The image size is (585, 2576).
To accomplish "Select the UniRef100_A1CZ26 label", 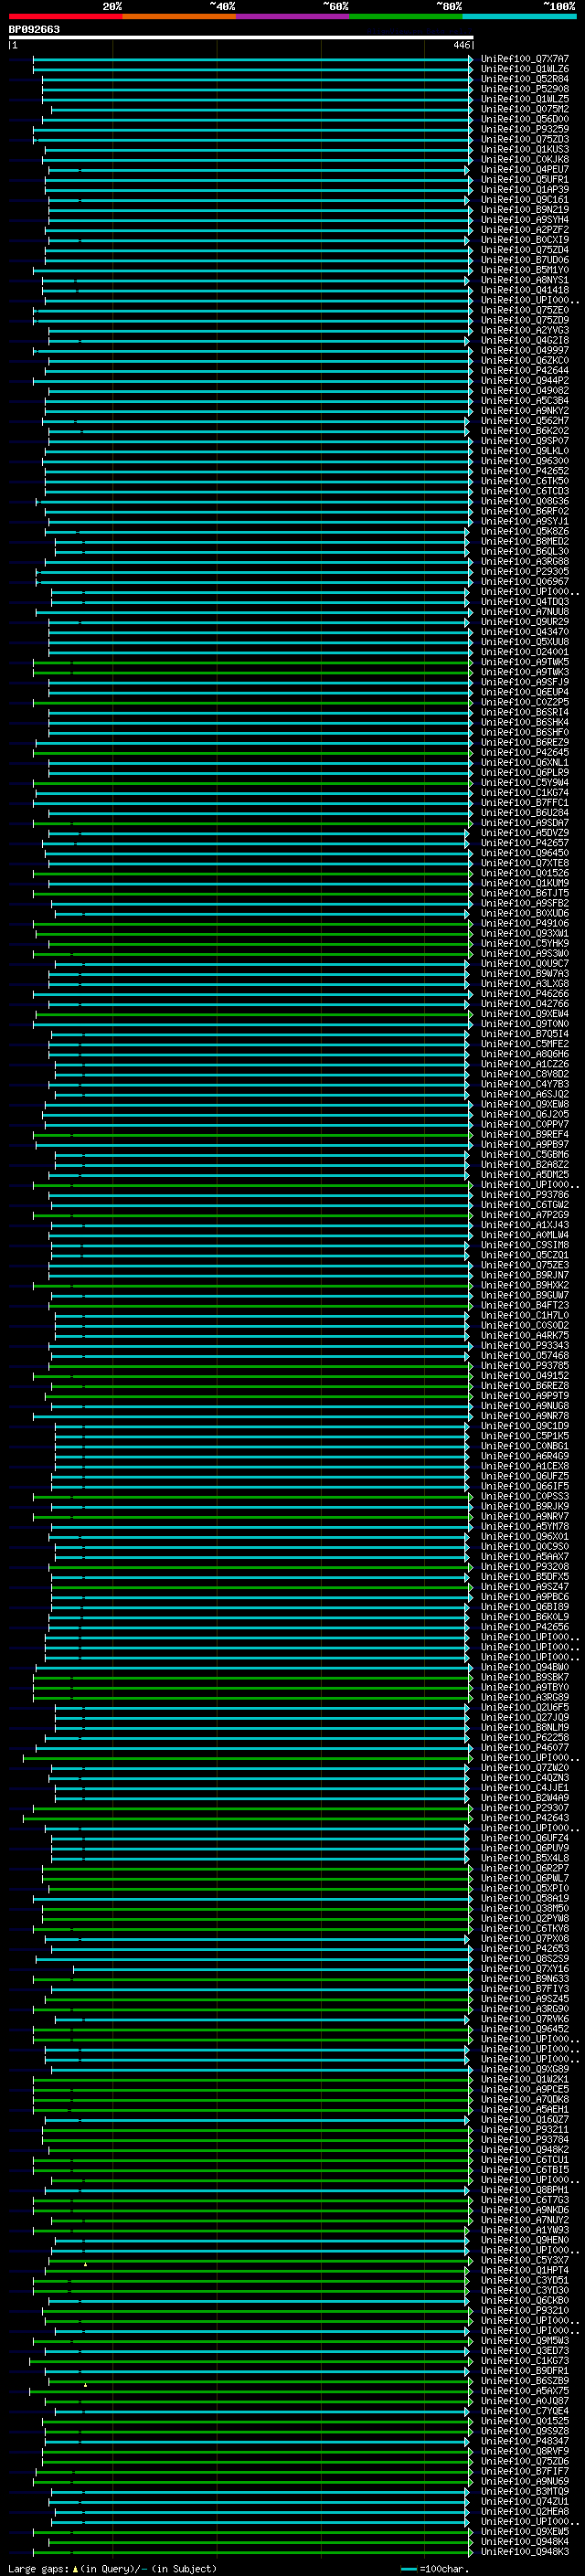I will click(x=524, y=1064).
